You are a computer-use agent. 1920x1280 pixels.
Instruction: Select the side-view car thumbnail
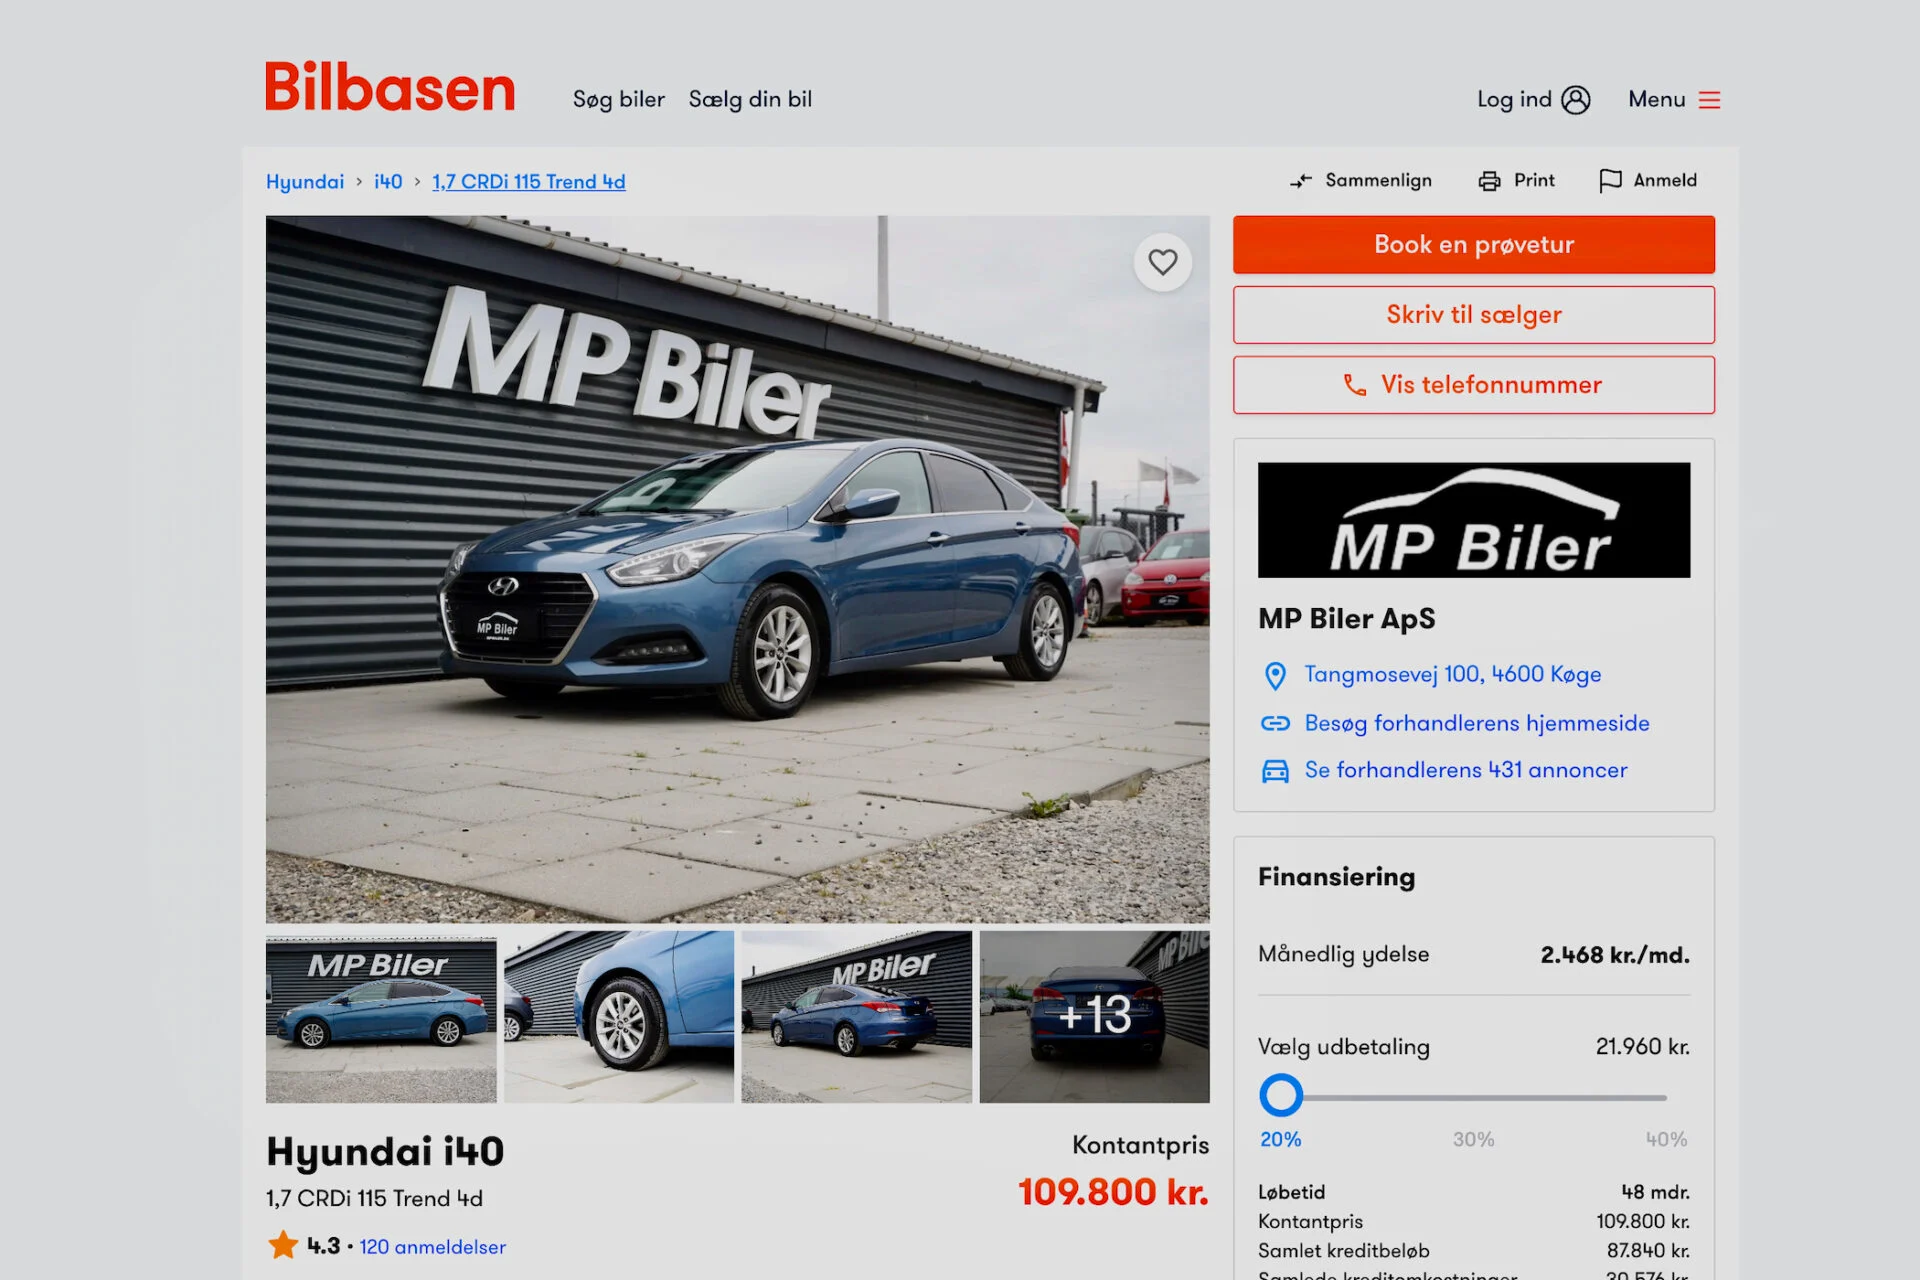click(x=381, y=1019)
